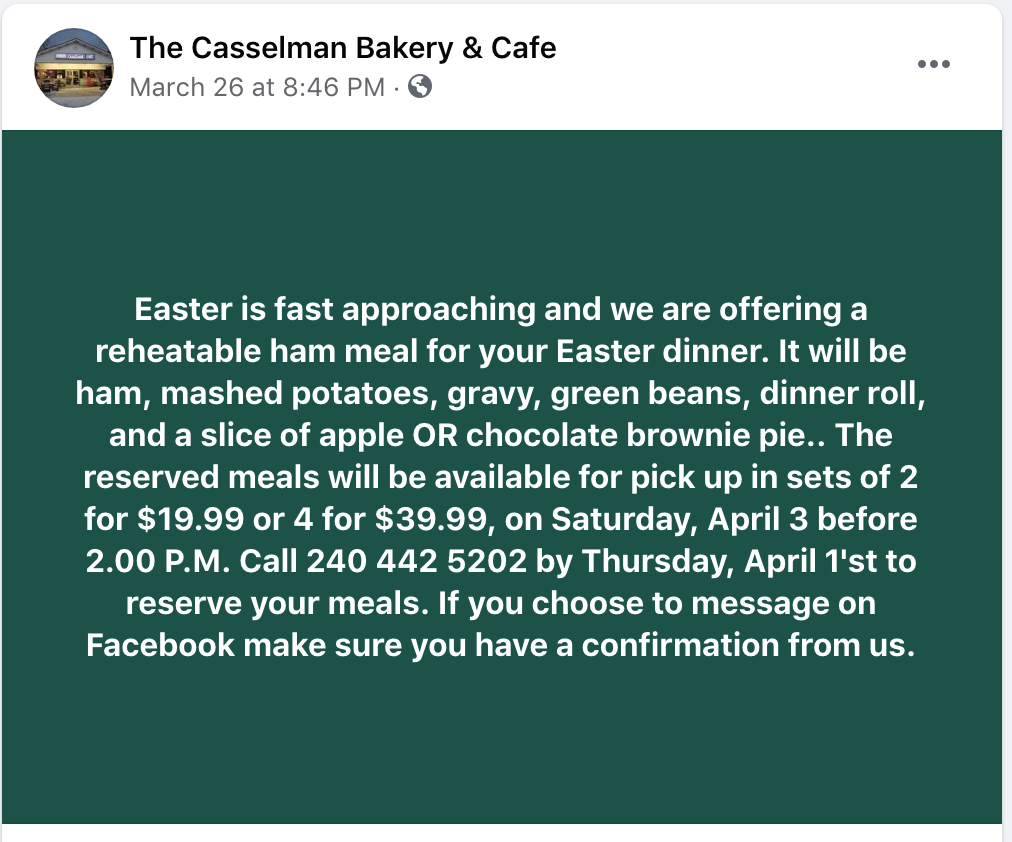Click the 2.00 P.M. pickup time text
Image resolution: width=1012 pixels, height=842 pixels.
pyautogui.click(x=157, y=561)
